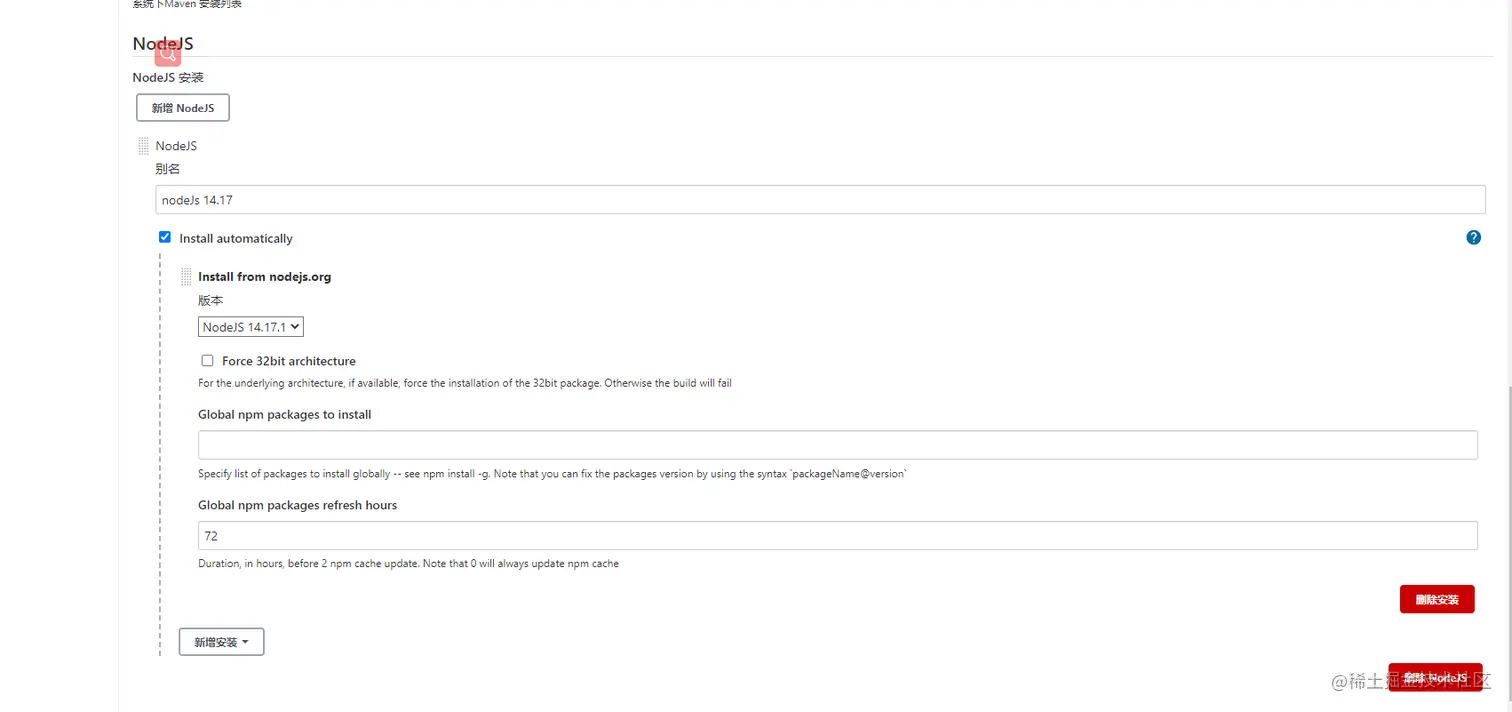Click the Force 32bit architecture label text
Image resolution: width=1512 pixels, height=712 pixels.
pos(288,361)
